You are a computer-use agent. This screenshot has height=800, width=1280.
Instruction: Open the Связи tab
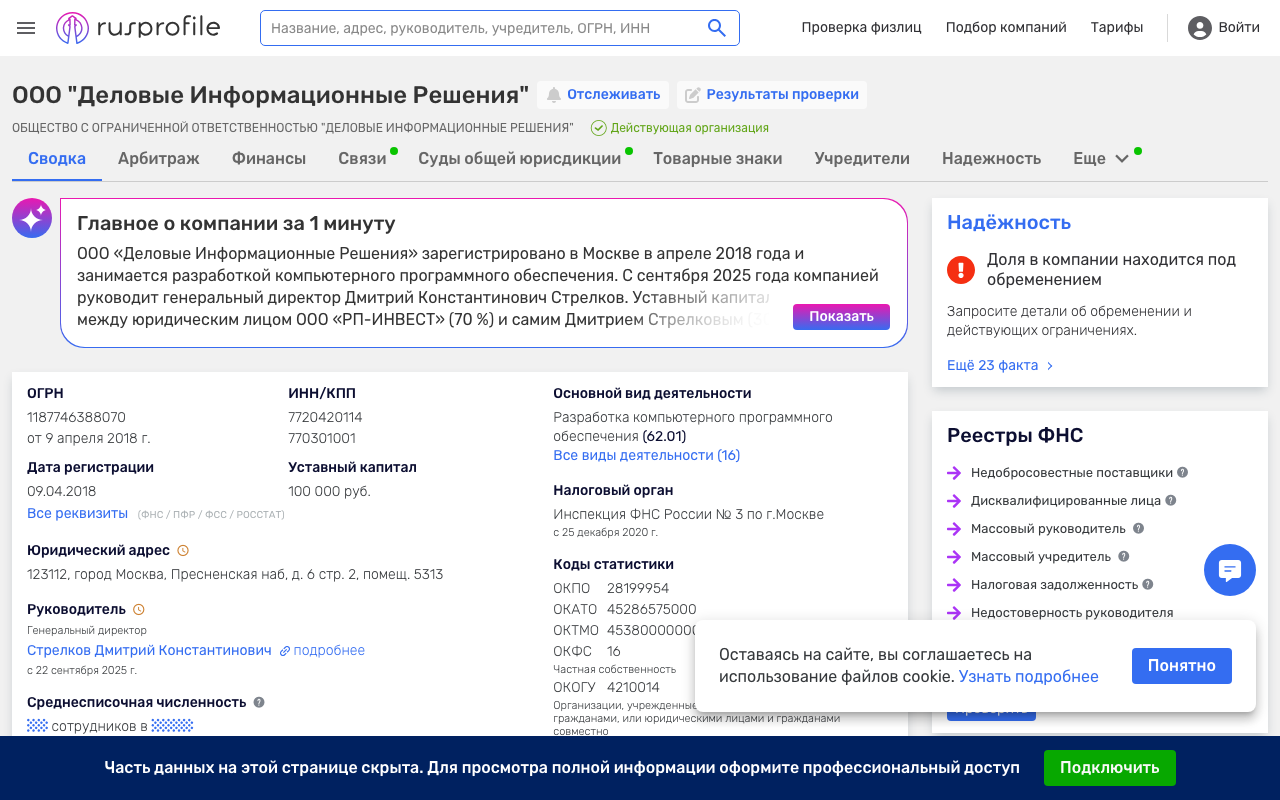point(362,158)
